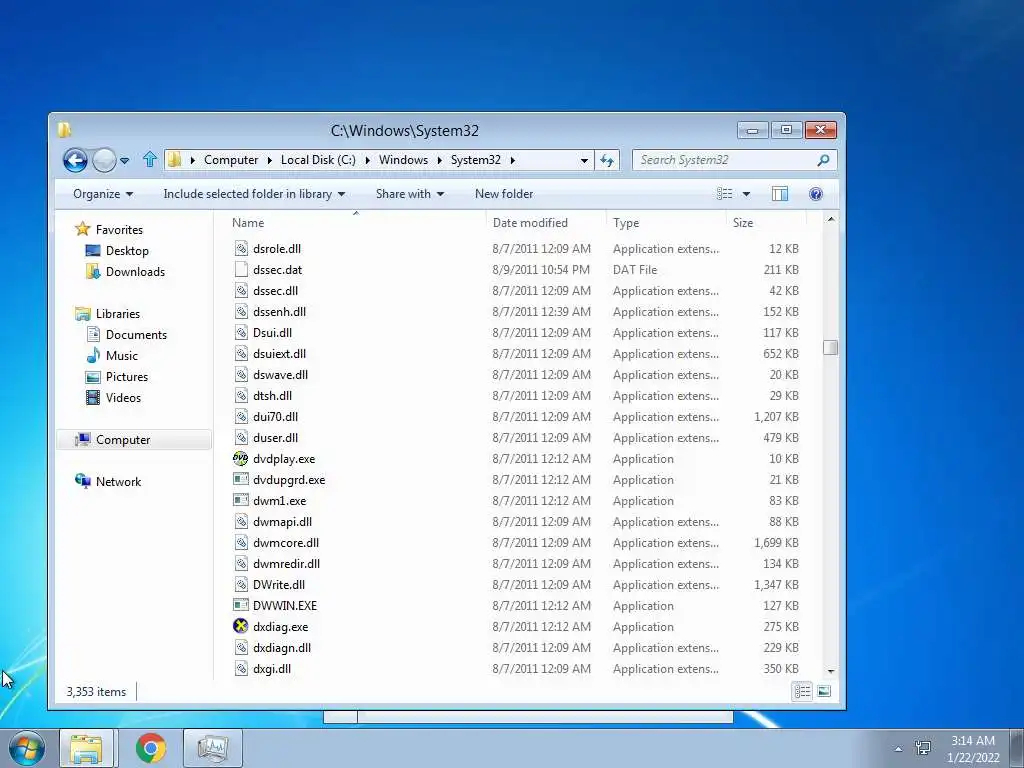Click the dxdiag.exe icon
1024x768 pixels.
pos(240,626)
